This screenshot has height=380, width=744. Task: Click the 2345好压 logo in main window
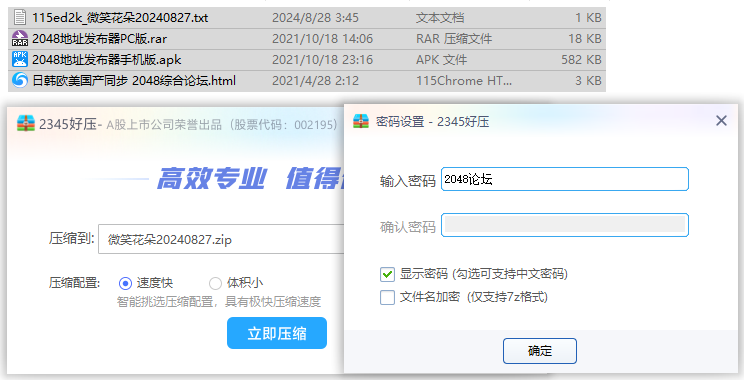pos(26,124)
